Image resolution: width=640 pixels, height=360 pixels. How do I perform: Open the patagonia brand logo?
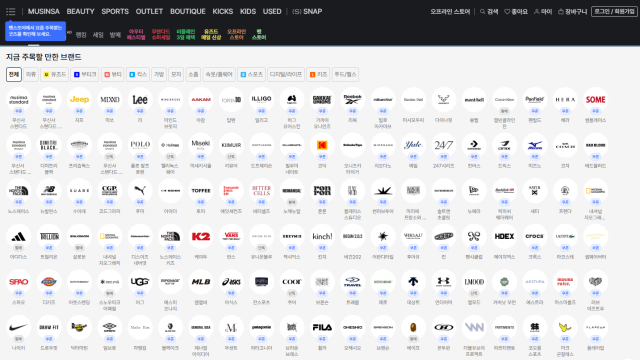coord(262,327)
